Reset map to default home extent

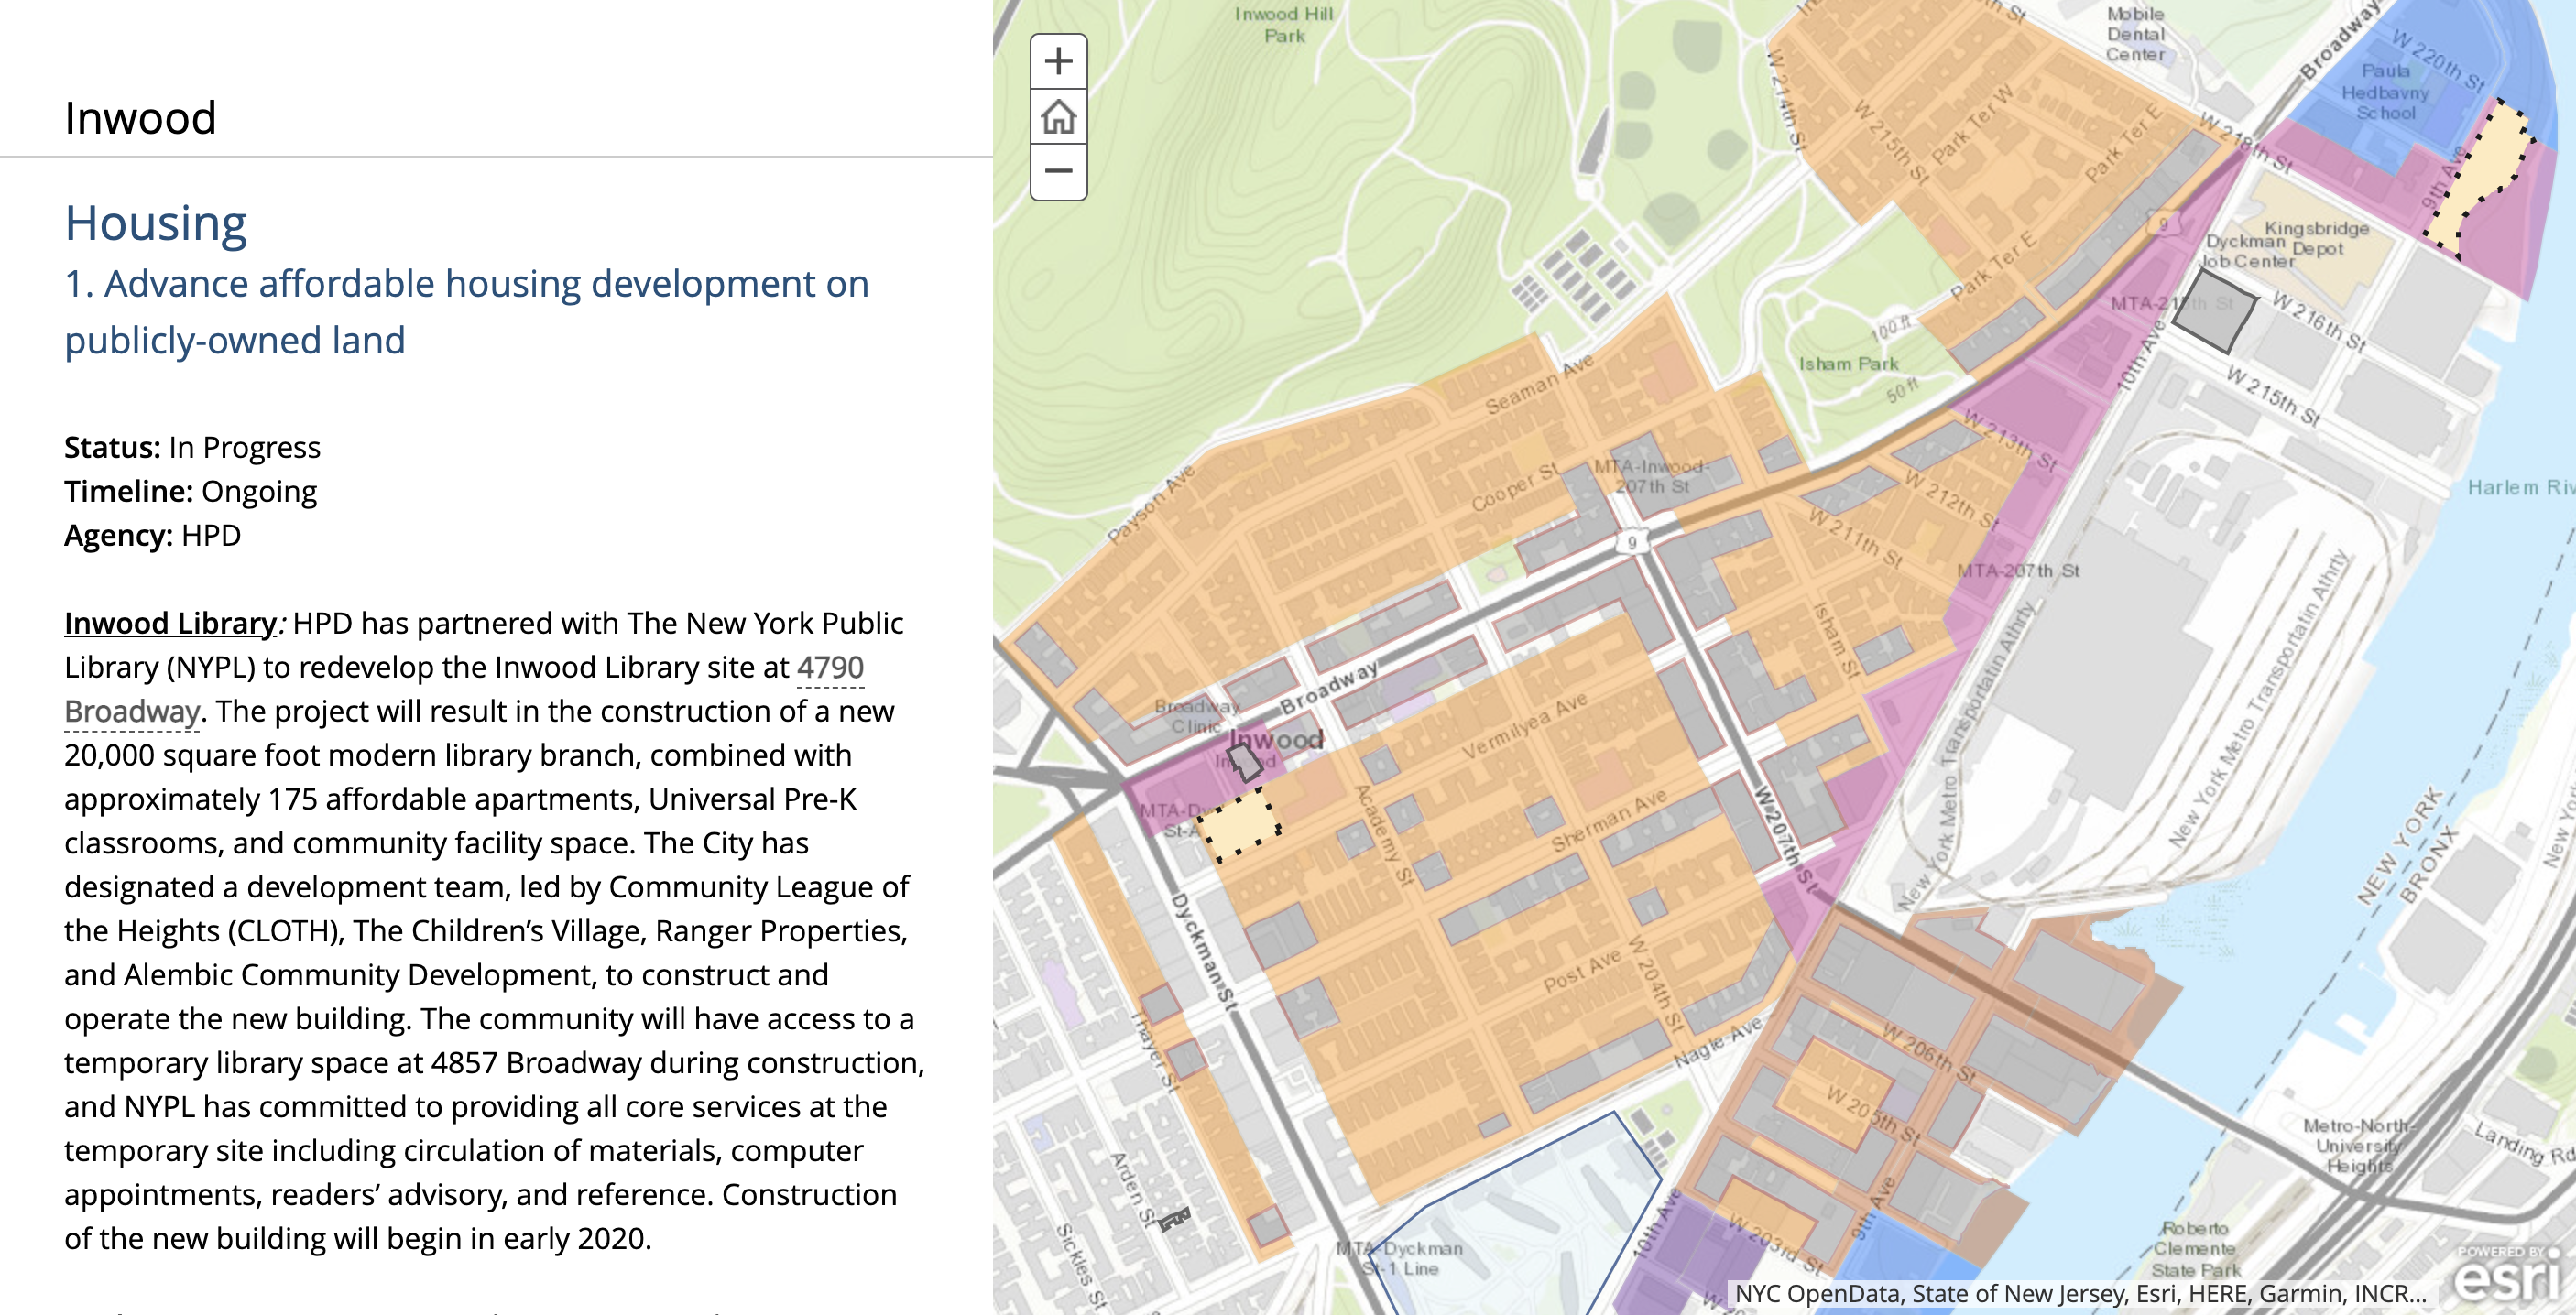tap(1058, 117)
